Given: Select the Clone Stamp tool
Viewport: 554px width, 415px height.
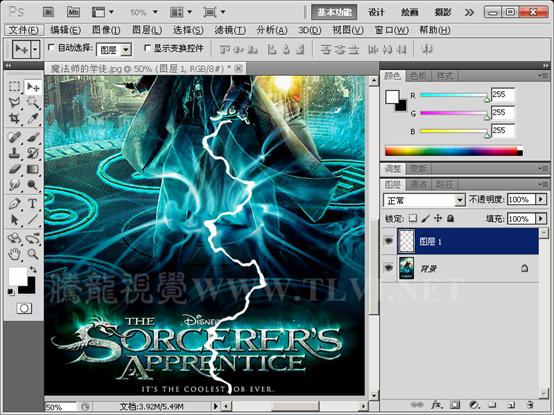Looking at the screenshot, I should click(14, 153).
